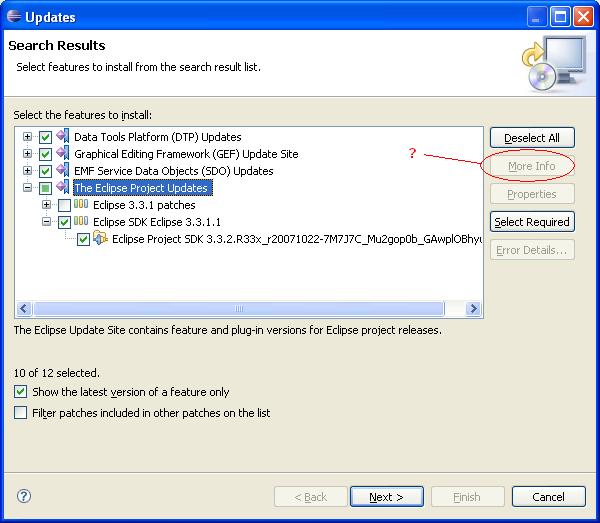Click the disabled Error Details button
The width and height of the screenshot is (600, 523).
(532, 250)
